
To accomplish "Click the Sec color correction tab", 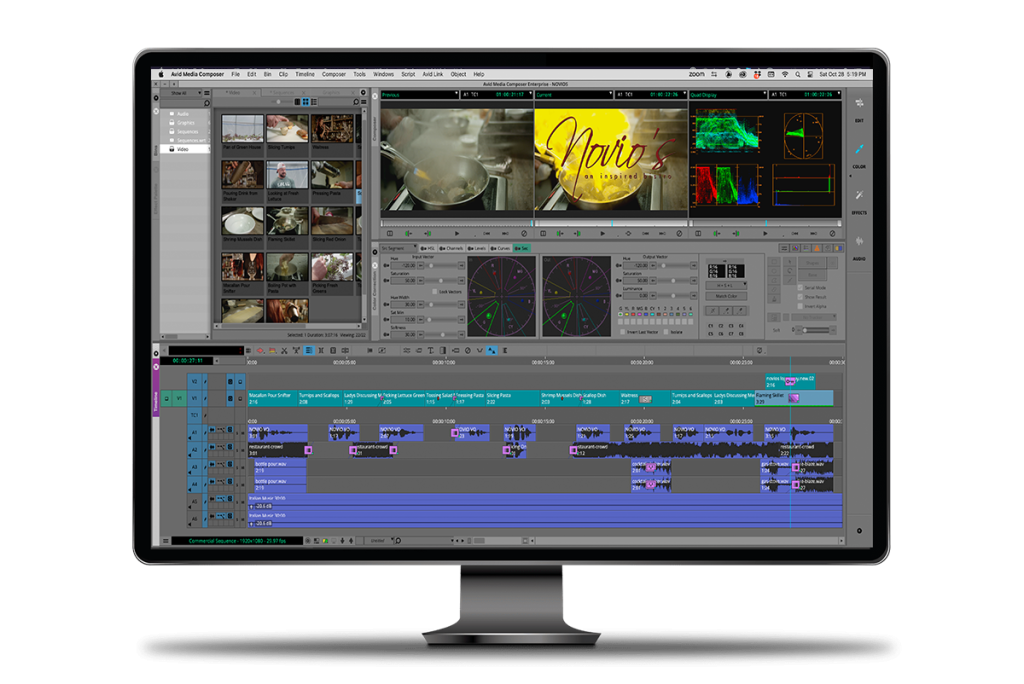I will pyautogui.click(x=522, y=248).
